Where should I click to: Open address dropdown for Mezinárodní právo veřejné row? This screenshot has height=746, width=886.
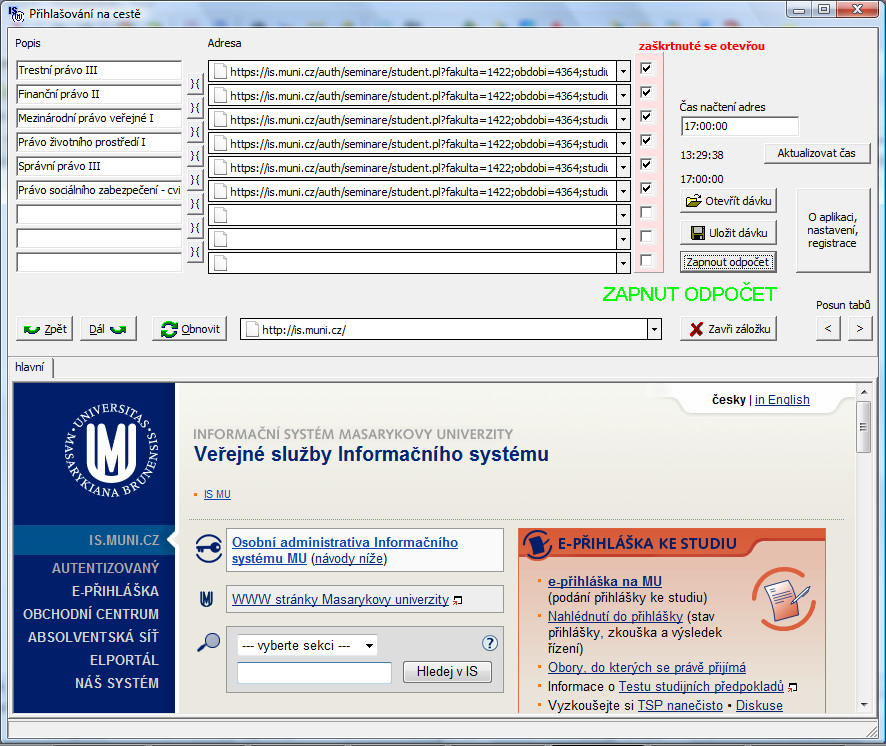623,120
